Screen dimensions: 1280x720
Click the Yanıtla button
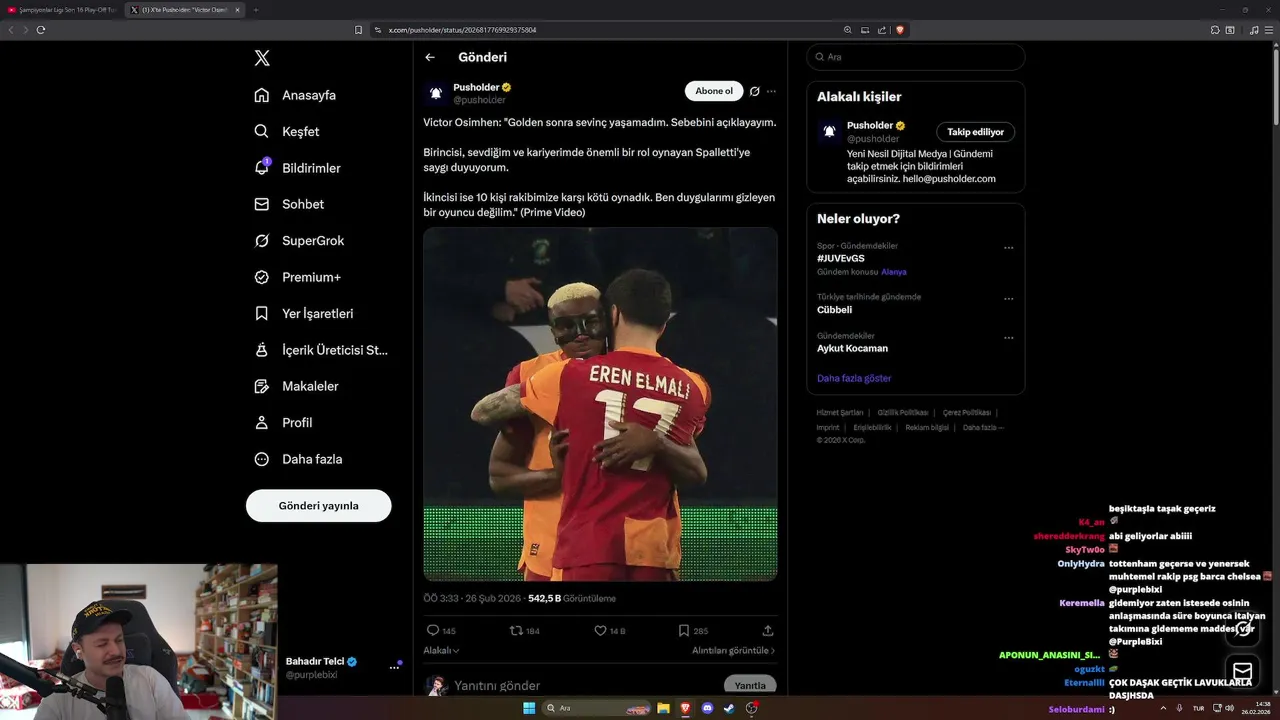coord(750,685)
